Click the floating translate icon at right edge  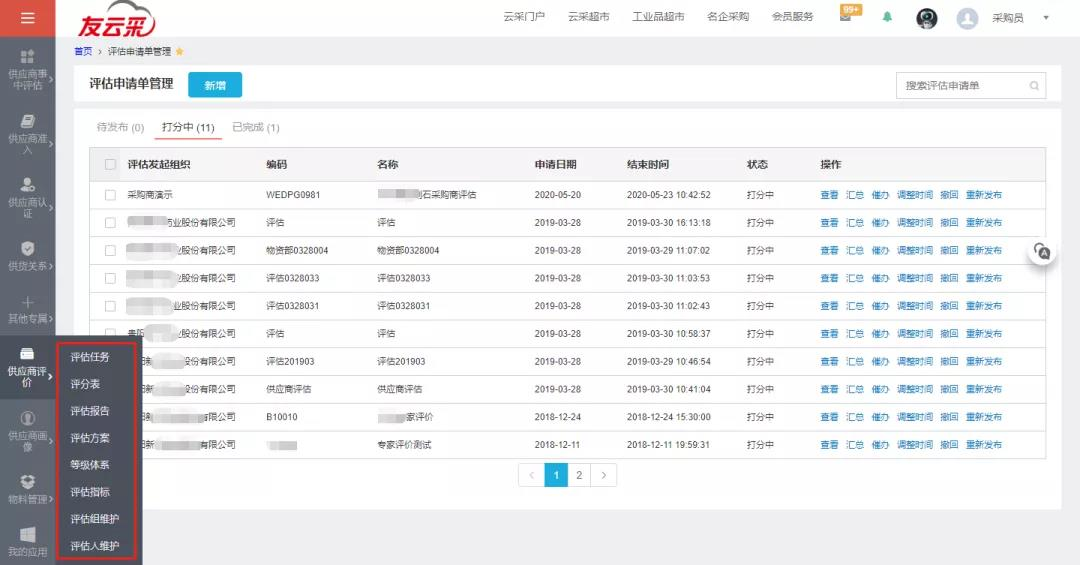1042,252
